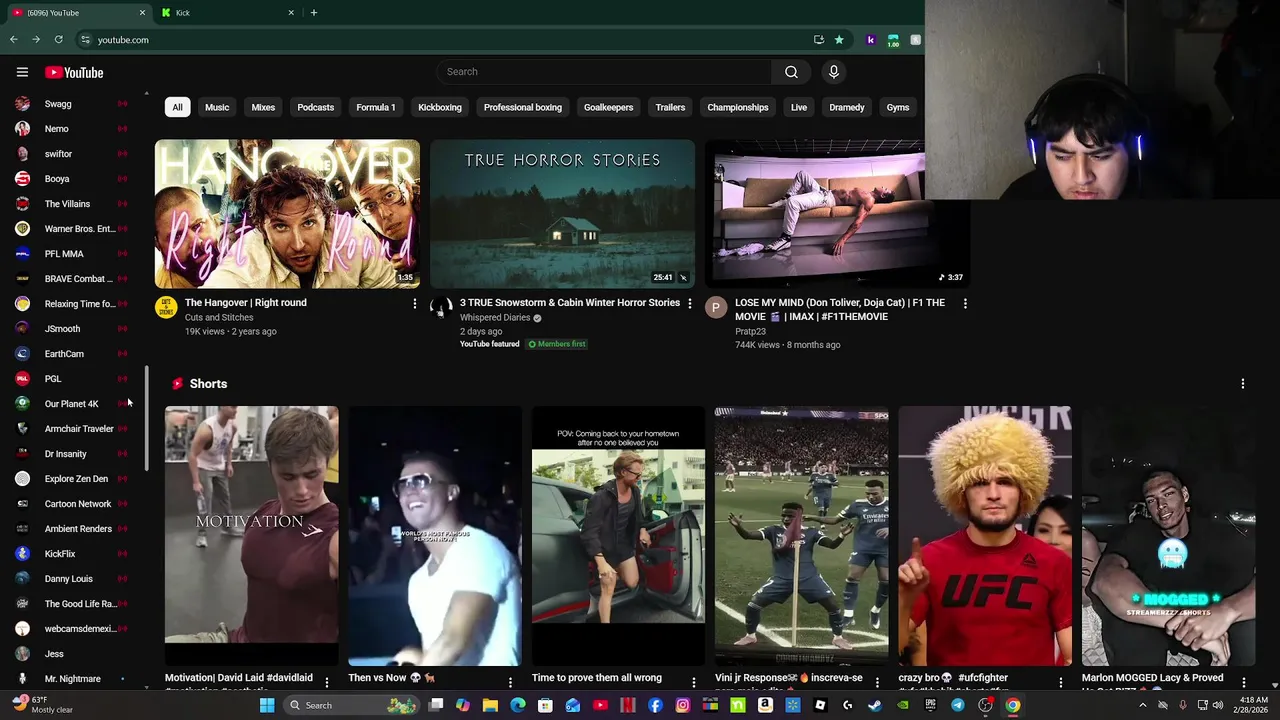Open more options for The Hangover video
Viewport: 1280px width, 720px height.
[415, 303]
